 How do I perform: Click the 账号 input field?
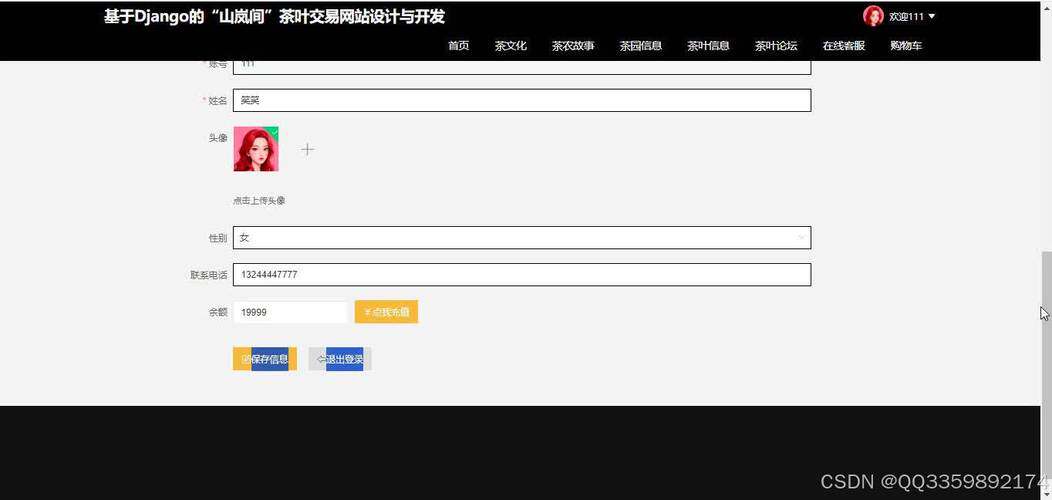(522, 67)
